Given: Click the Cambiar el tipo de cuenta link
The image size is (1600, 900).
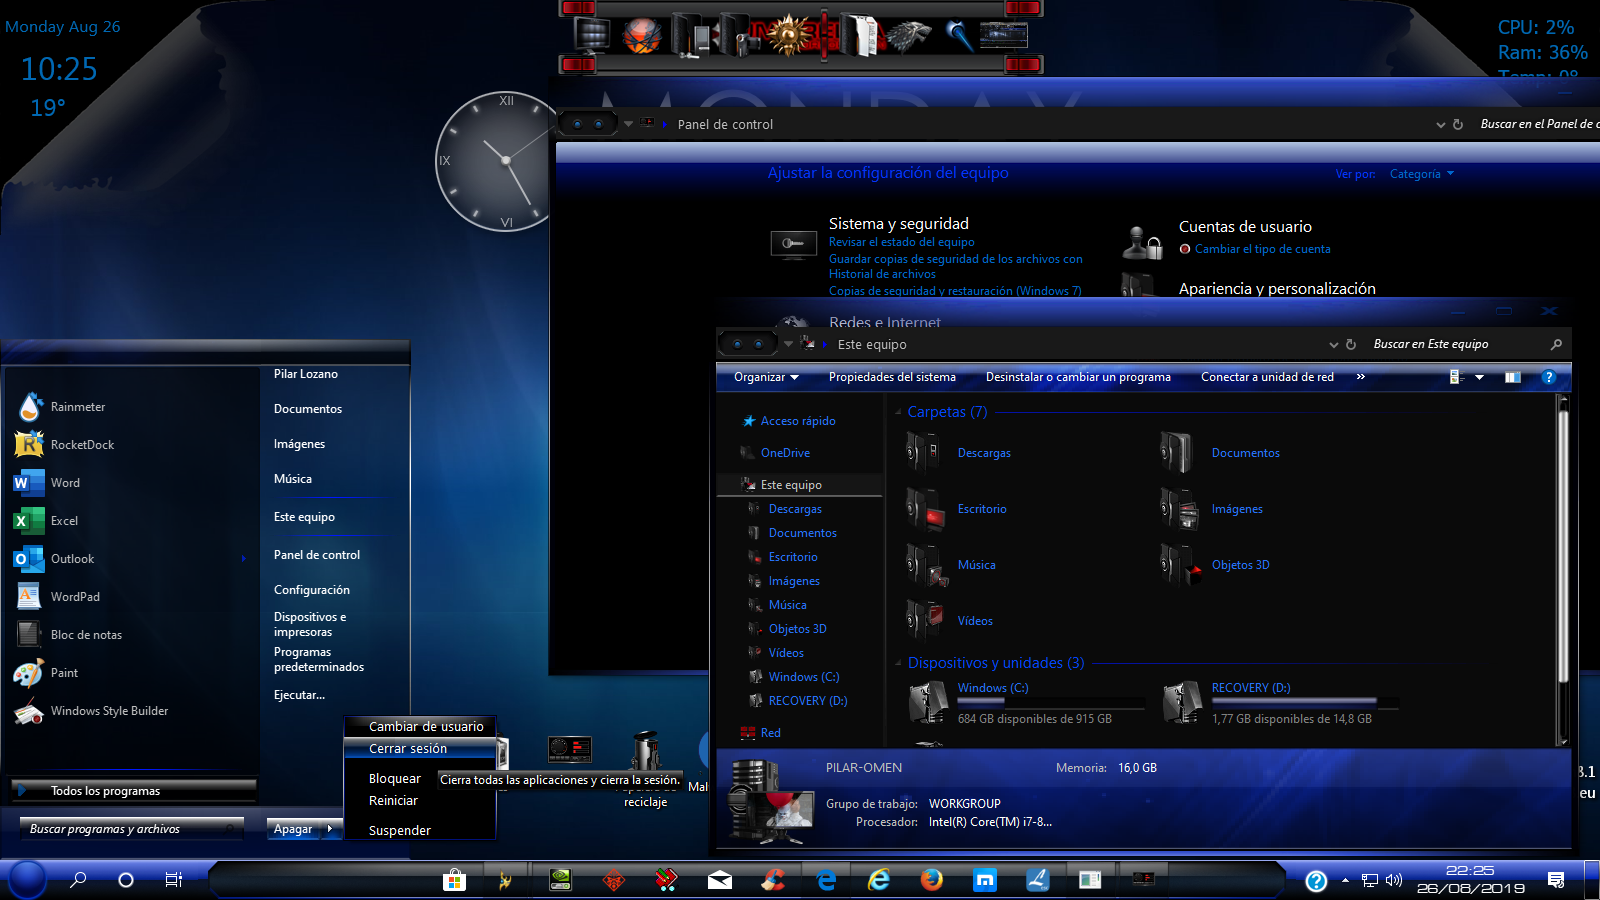Looking at the screenshot, I should [1263, 249].
